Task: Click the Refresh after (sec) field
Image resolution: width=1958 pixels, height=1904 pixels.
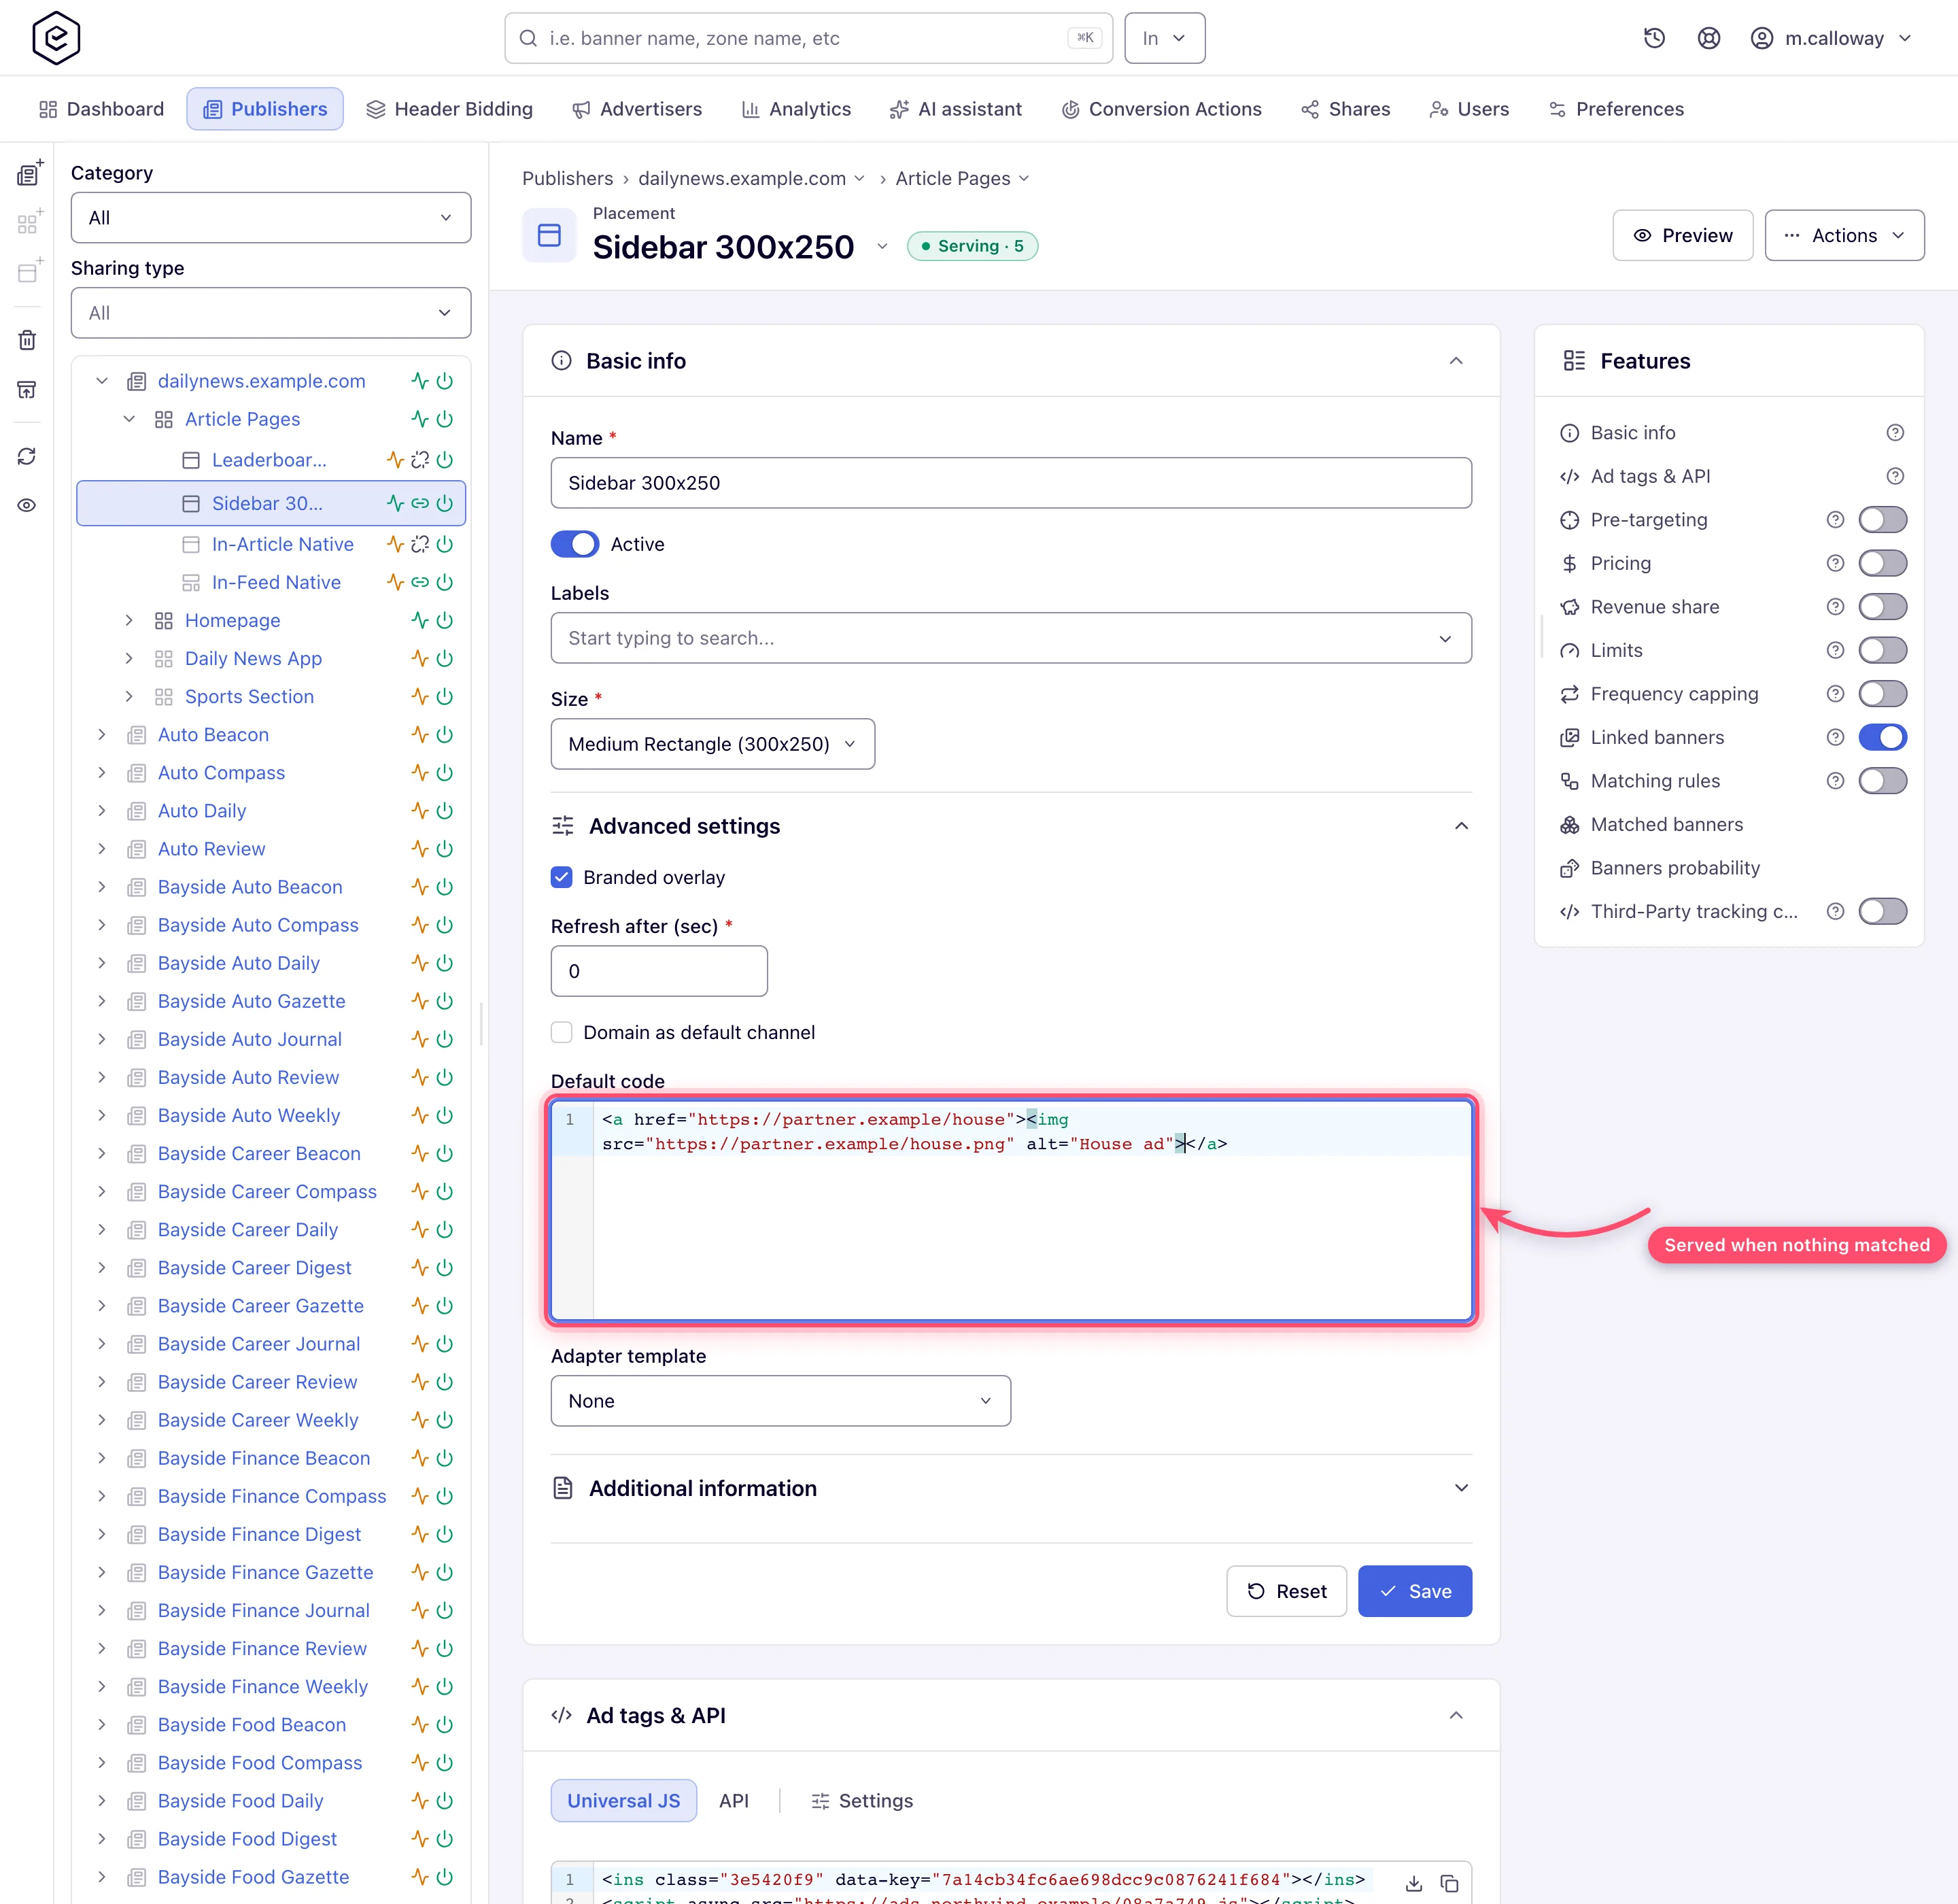Action: point(659,971)
